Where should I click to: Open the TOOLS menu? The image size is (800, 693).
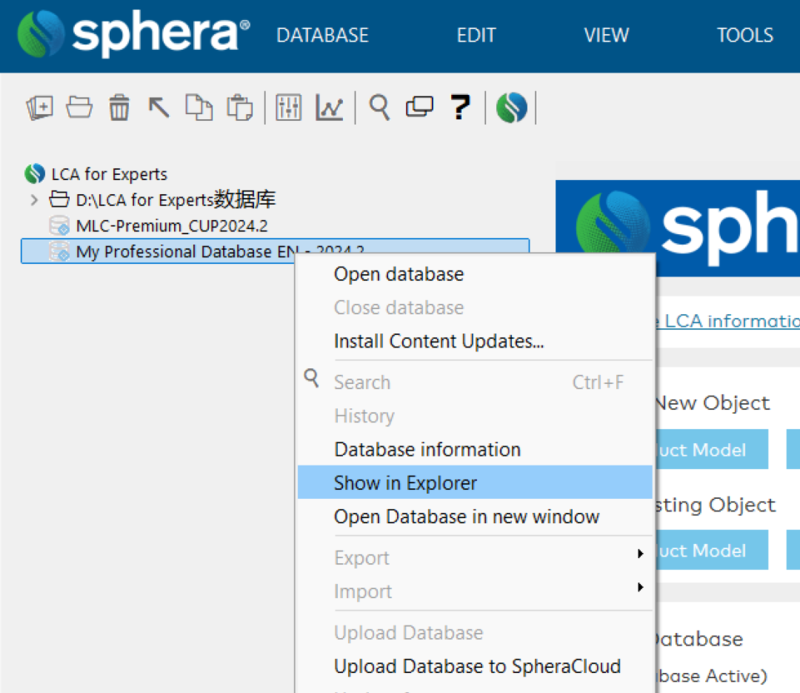745,35
